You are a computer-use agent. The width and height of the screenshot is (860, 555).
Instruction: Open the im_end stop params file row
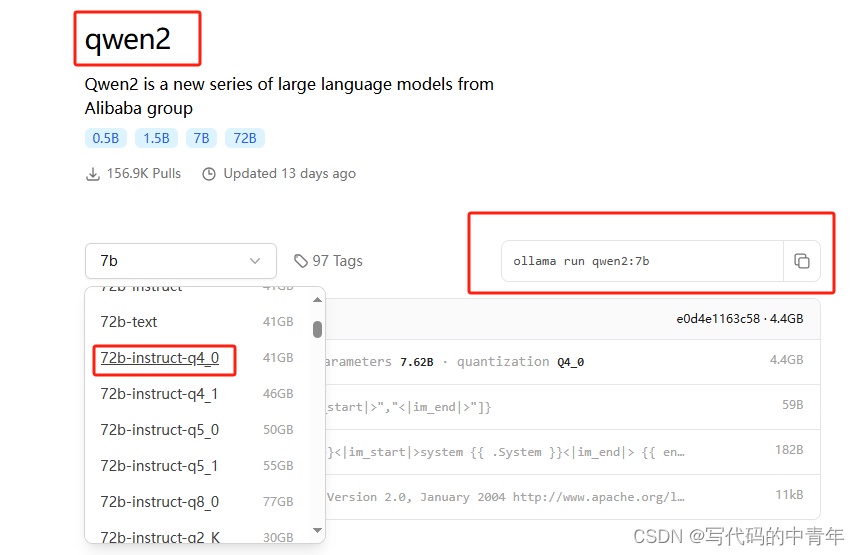coord(573,407)
